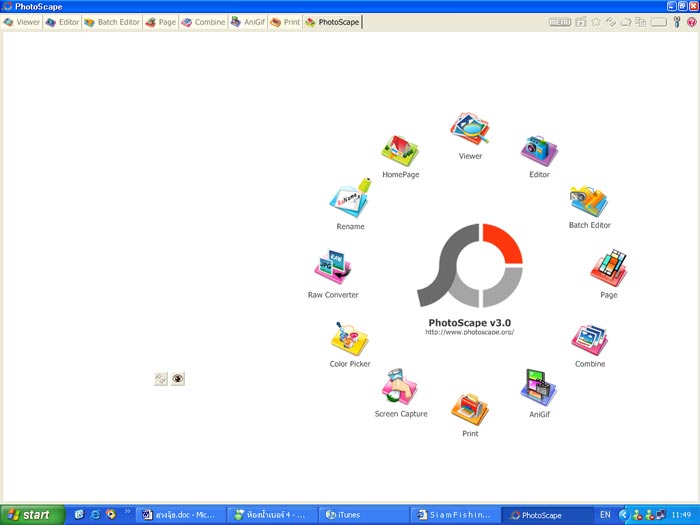Viewport: 700px width, 525px height.
Task: Switch to the AniGif tab
Action: tap(248, 22)
